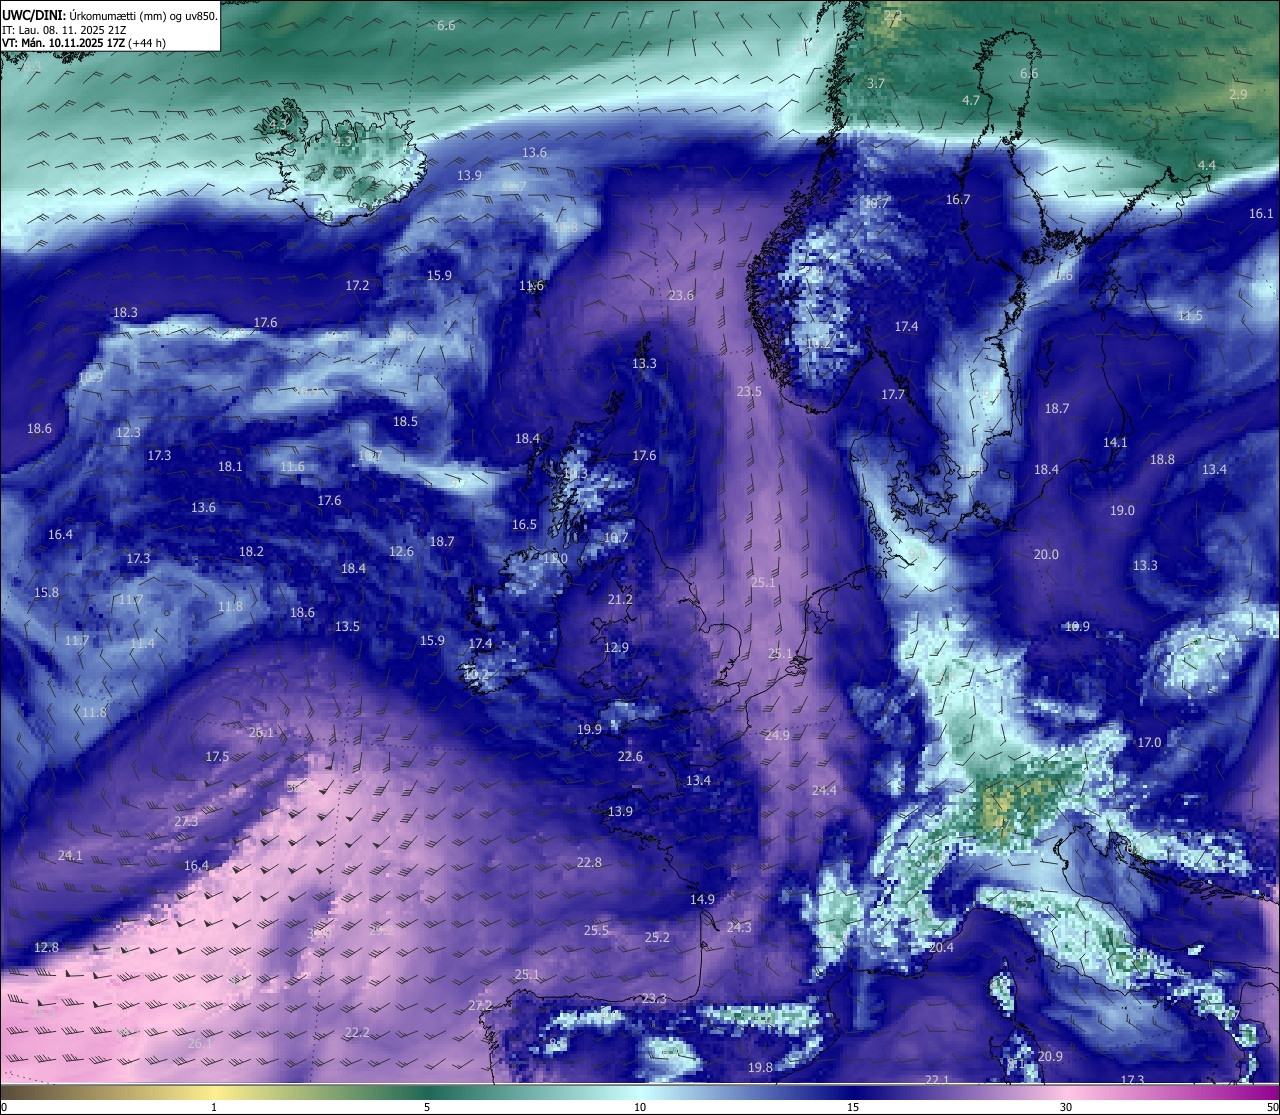
Task: Click the 13.5 map value
Action: coord(347,626)
